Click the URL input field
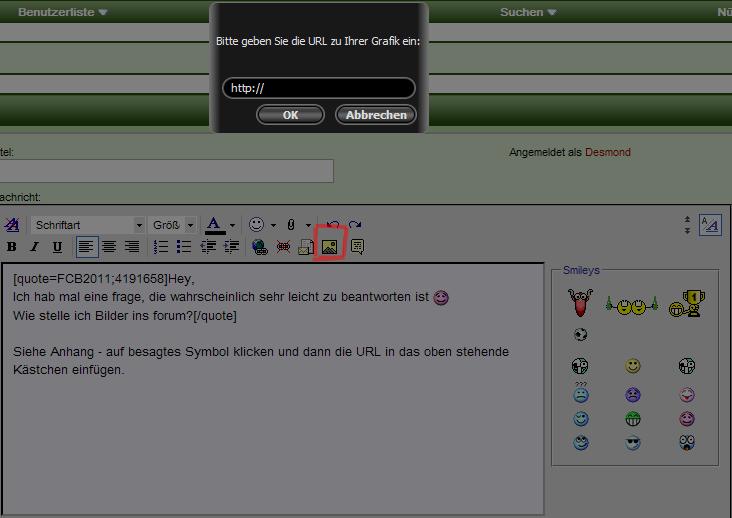Viewport: 732px width, 518px height. [x=318, y=88]
